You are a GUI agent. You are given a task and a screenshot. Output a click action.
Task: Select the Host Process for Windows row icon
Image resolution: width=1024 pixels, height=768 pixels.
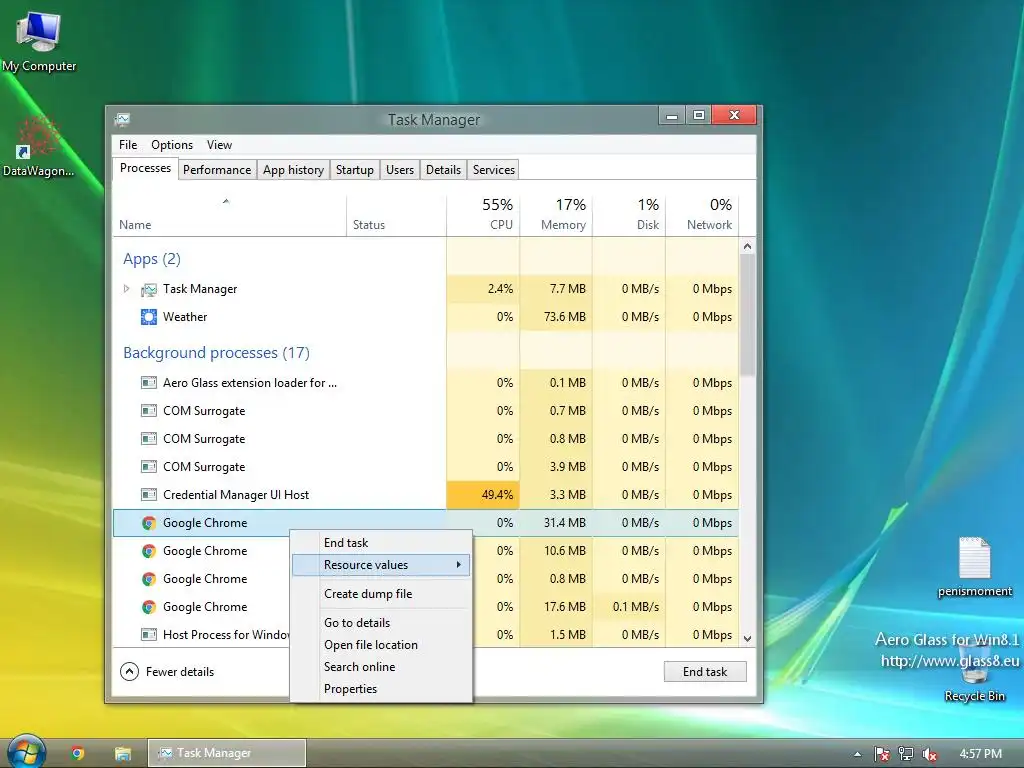149,635
